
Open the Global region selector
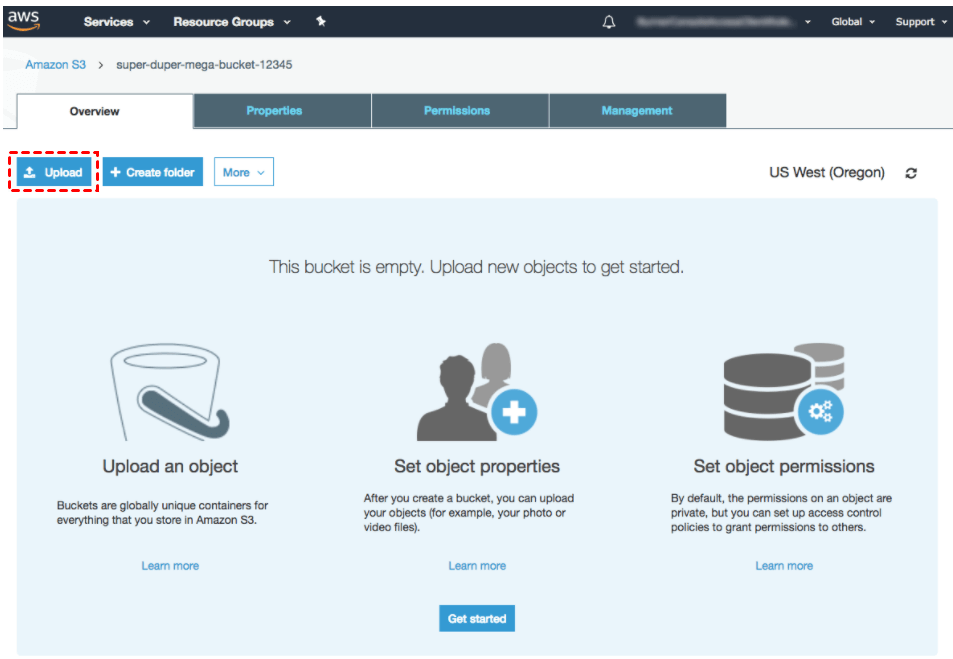coord(853,21)
